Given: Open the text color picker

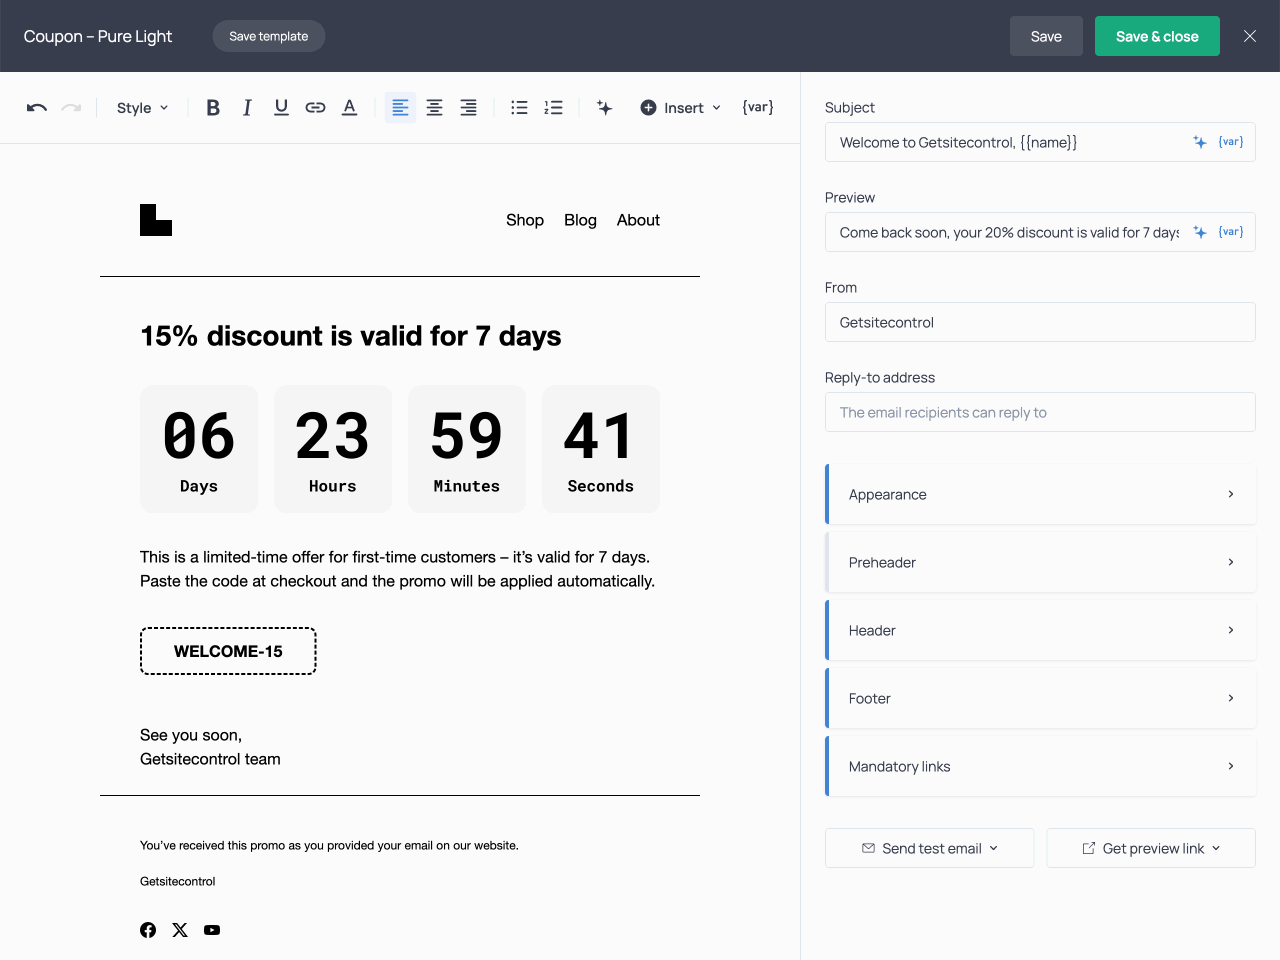Looking at the screenshot, I should pyautogui.click(x=349, y=108).
